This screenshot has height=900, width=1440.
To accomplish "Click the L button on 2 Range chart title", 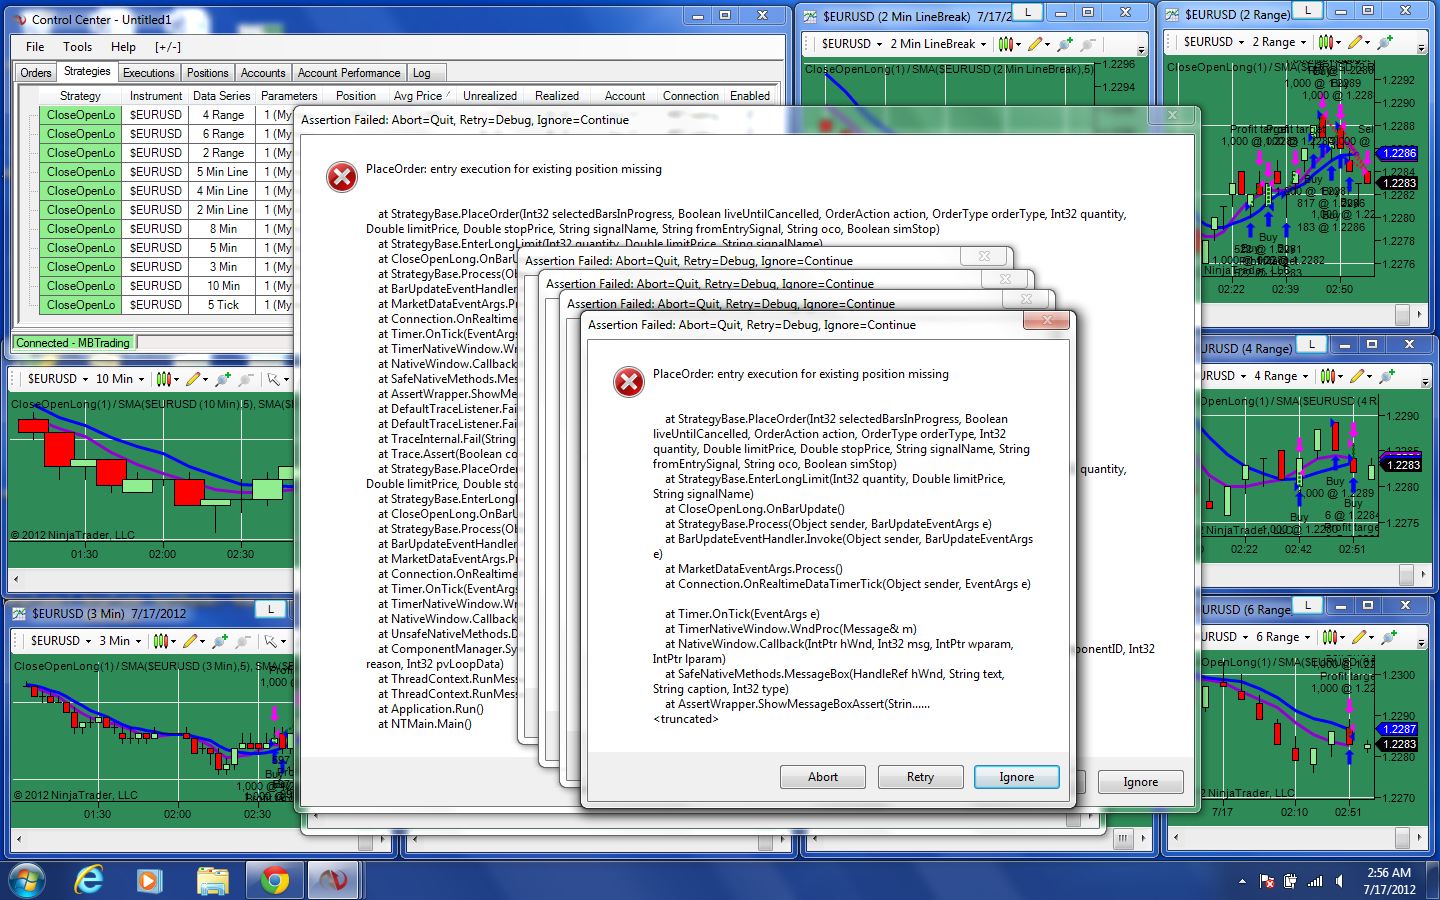I will [1306, 11].
